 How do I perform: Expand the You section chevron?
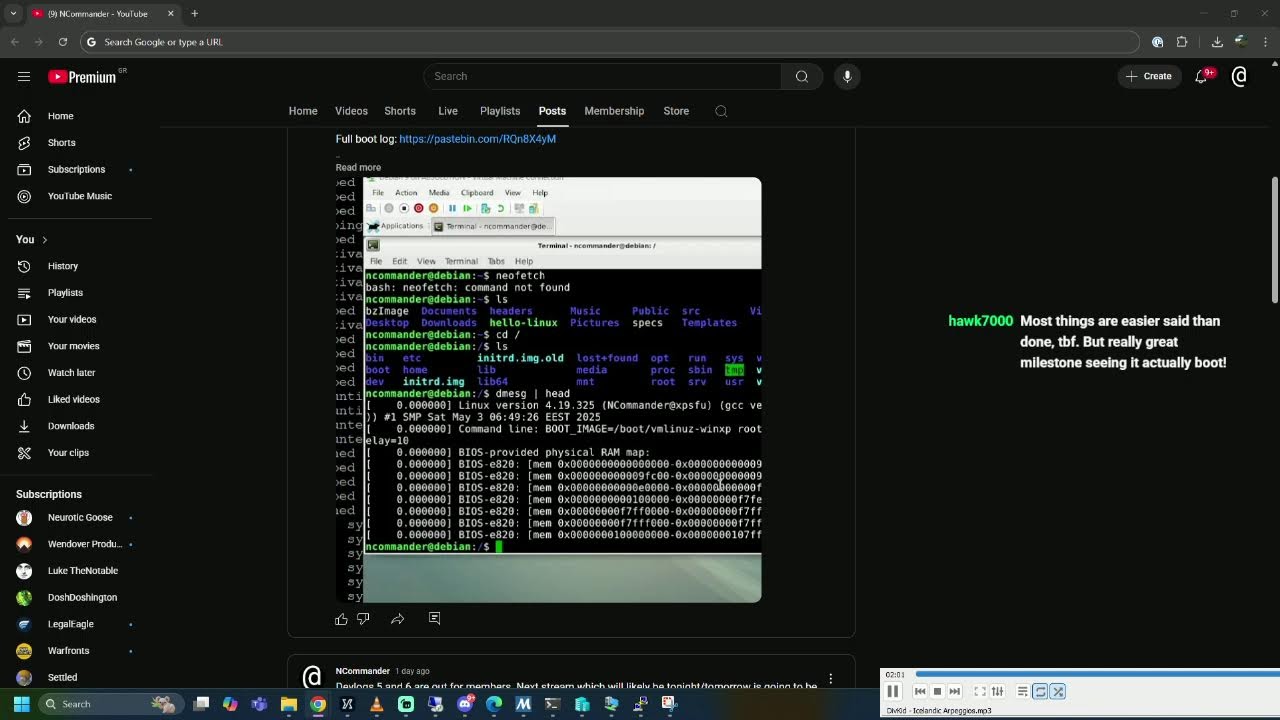click(x=44, y=240)
